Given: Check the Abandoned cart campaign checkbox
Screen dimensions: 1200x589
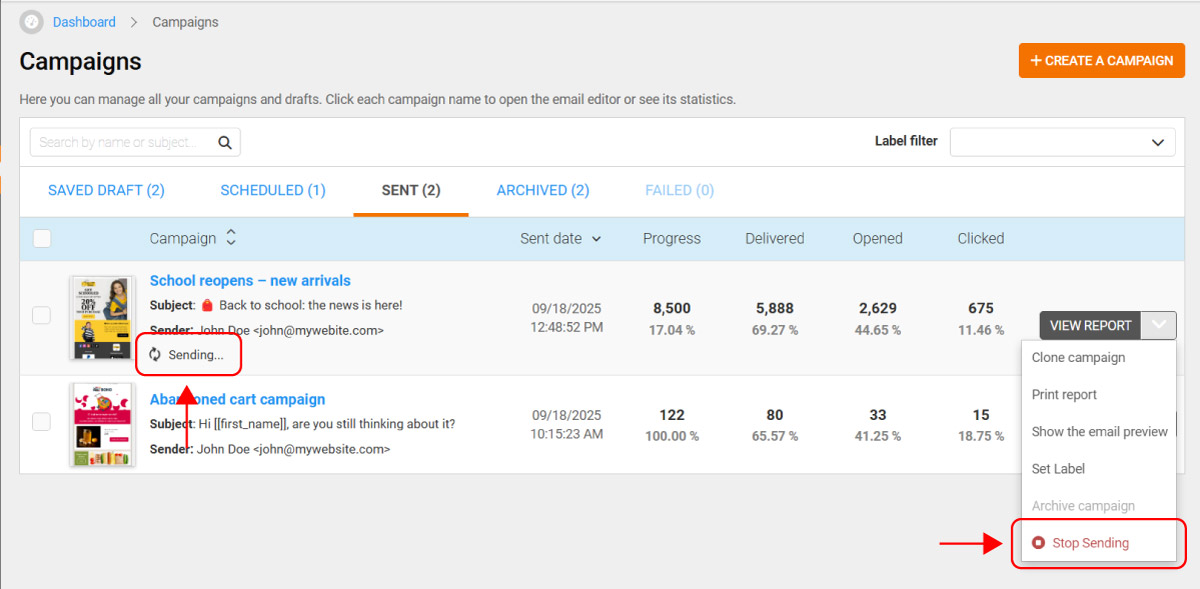Looking at the screenshot, I should [42, 422].
